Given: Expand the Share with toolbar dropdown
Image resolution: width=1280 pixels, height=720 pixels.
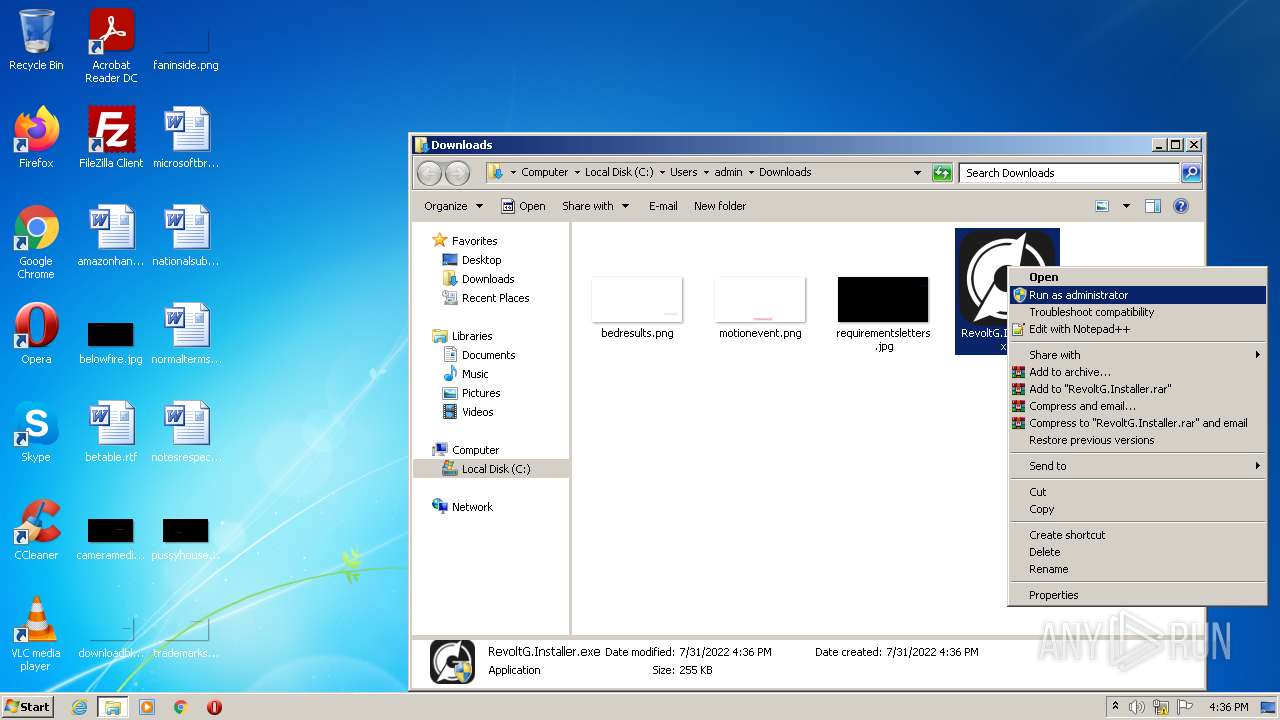Looking at the screenshot, I should (x=596, y=206).
